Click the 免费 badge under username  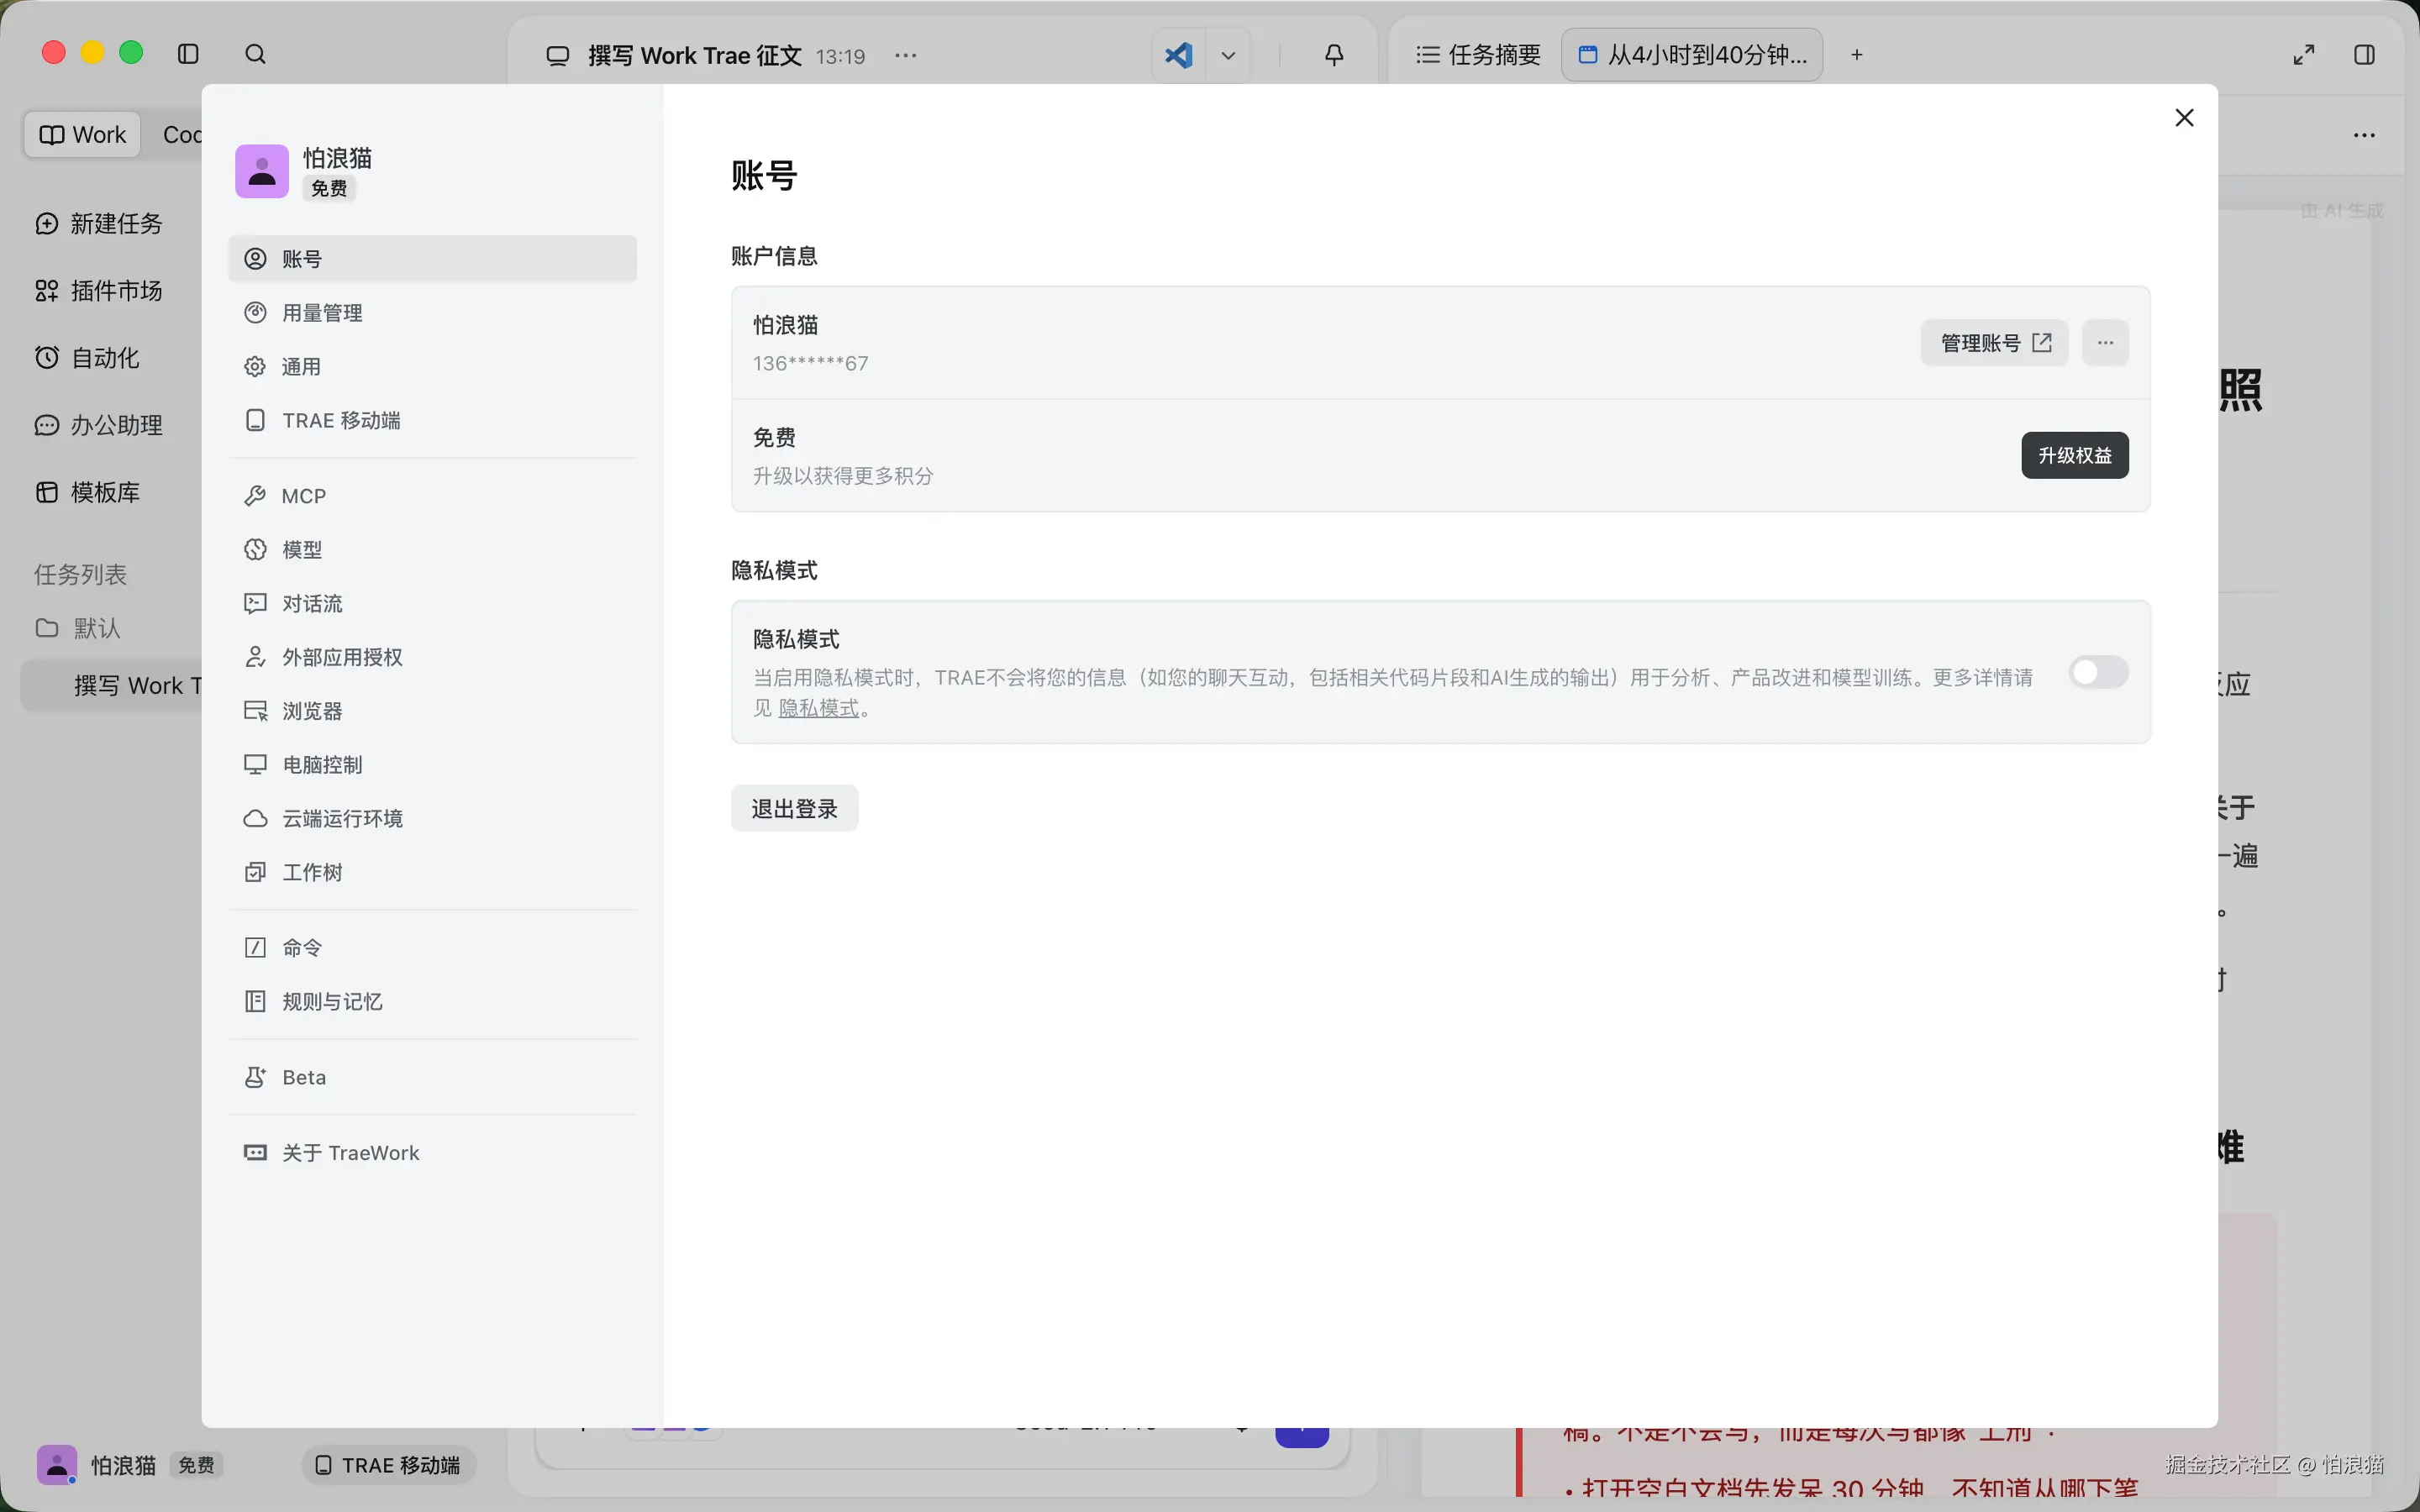(x=329, y=188)
